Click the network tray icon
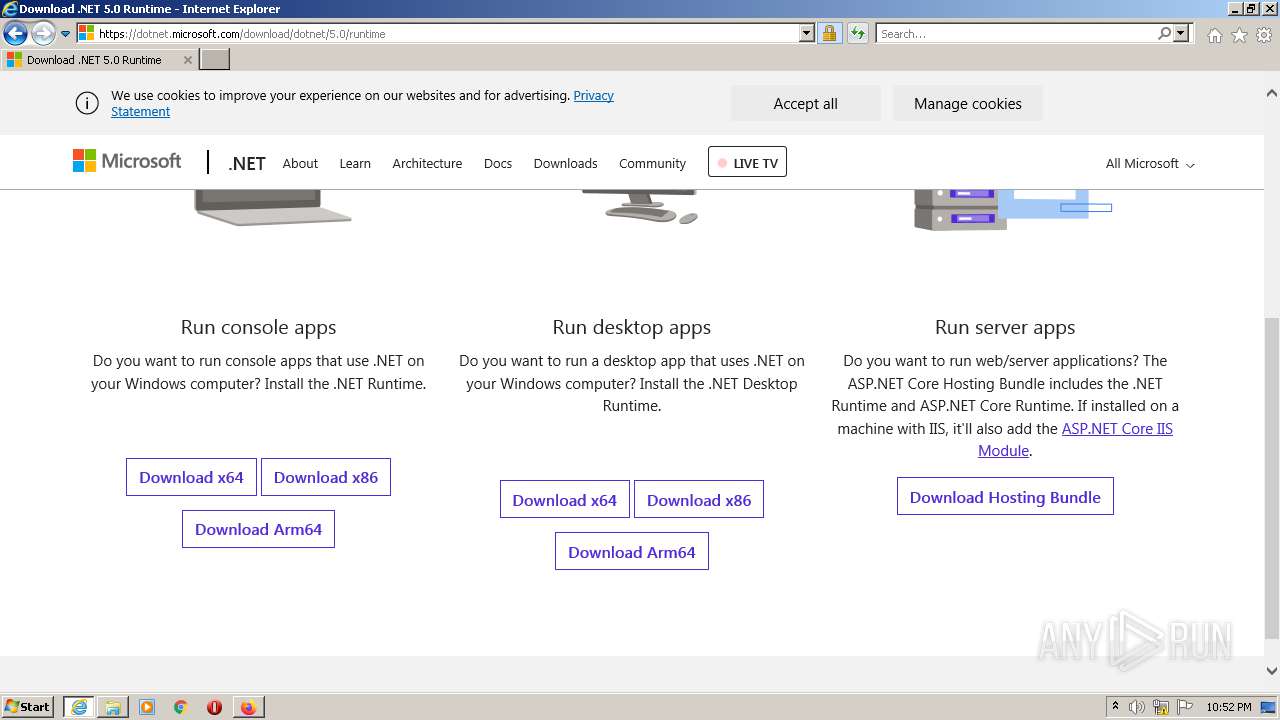The height and width of the screenshot is (720, 1280). (x=1161, y=707)
